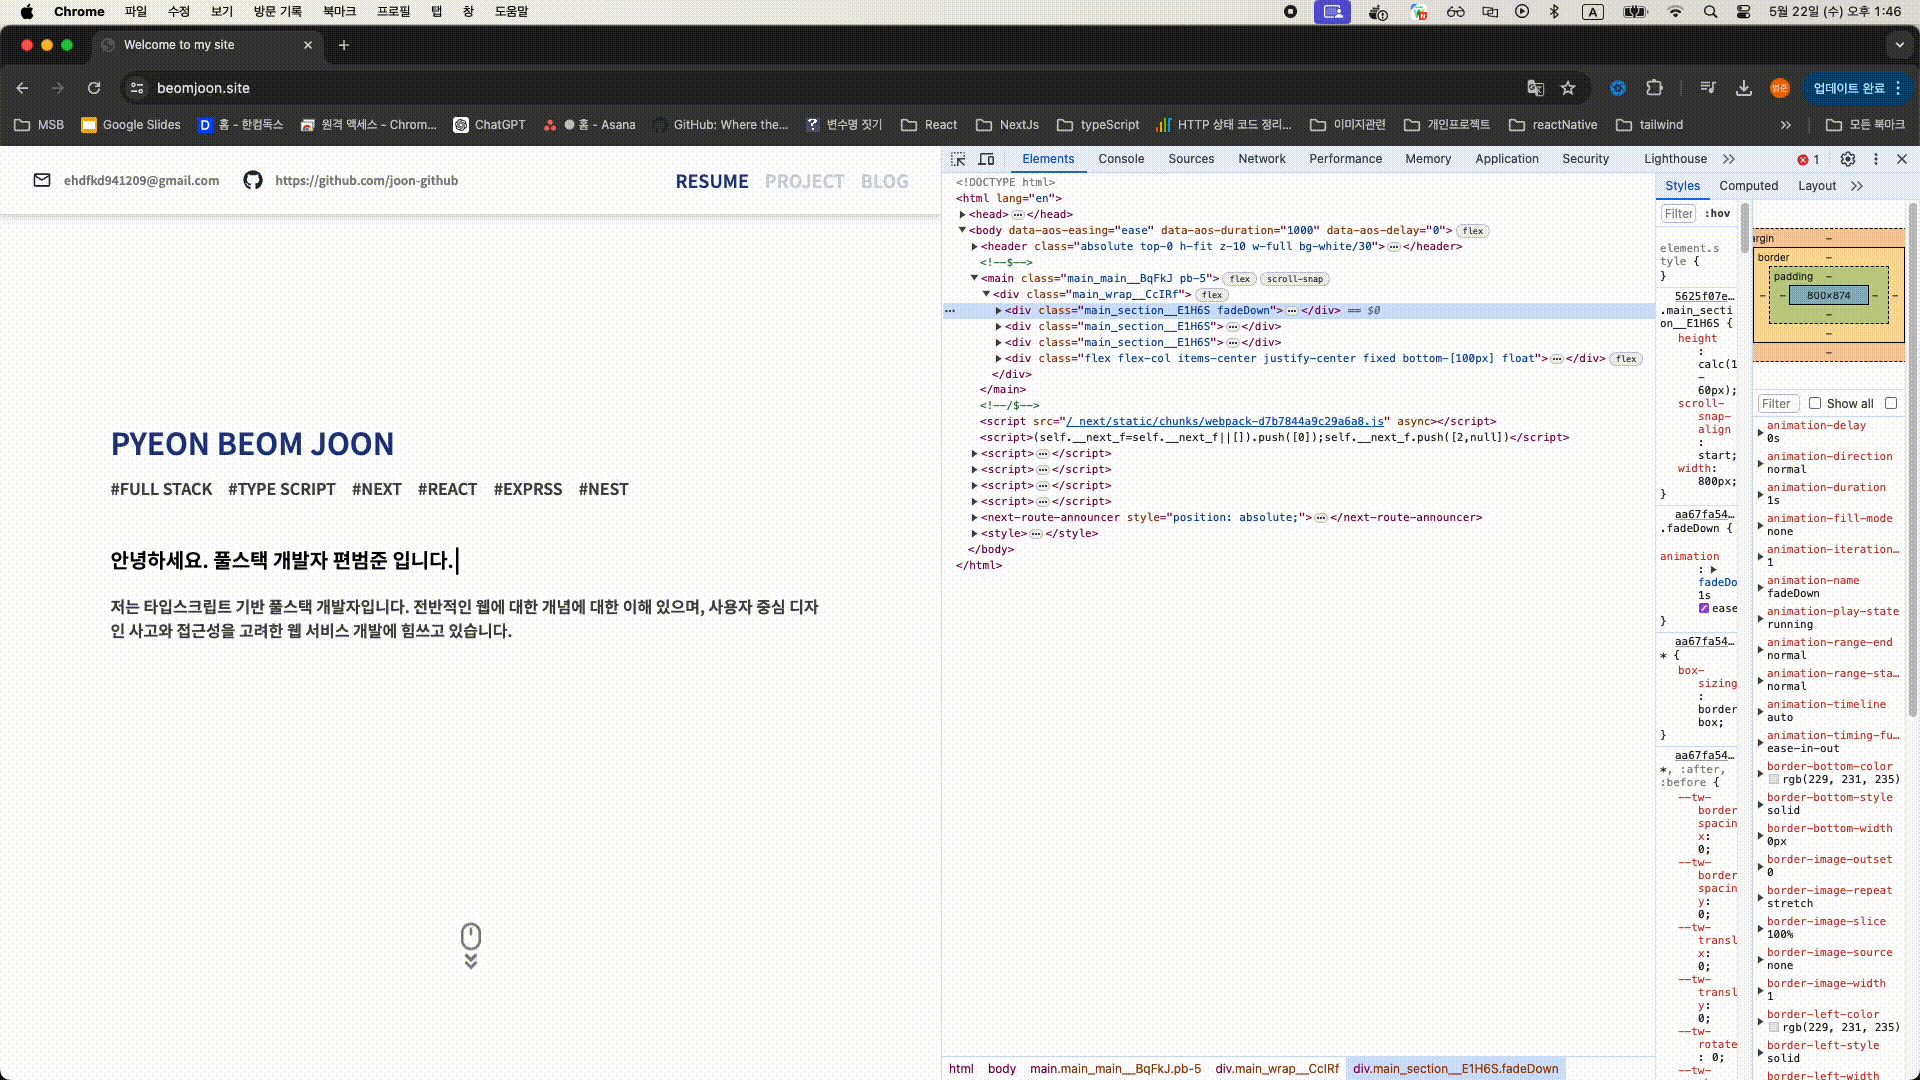Toggle the :hov element state button
1920x1080 pixels.
[1718, 214]
